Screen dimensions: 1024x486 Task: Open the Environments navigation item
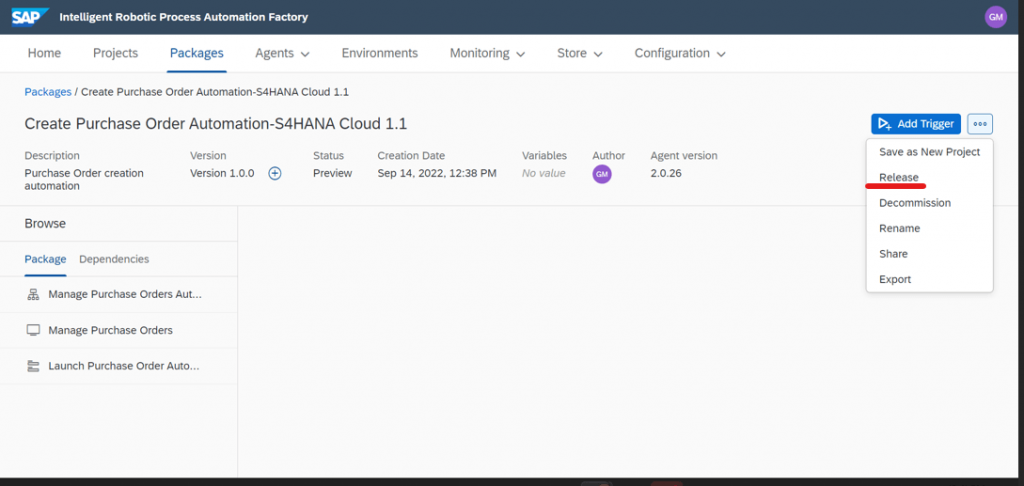[379, 54]
